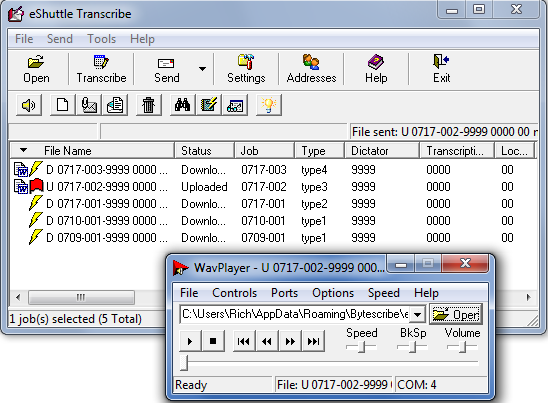Rewind audio in WavPlayer
This screenshot has width=548, height=403.
[x=267, y=341]
